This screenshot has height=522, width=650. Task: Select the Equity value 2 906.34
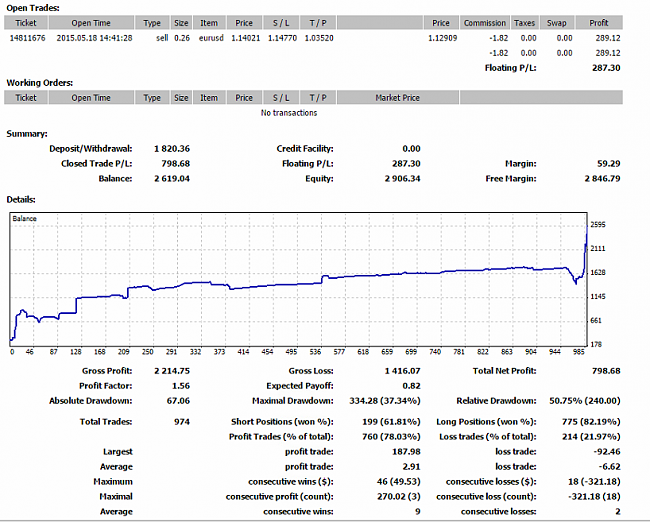coord(402,179)
